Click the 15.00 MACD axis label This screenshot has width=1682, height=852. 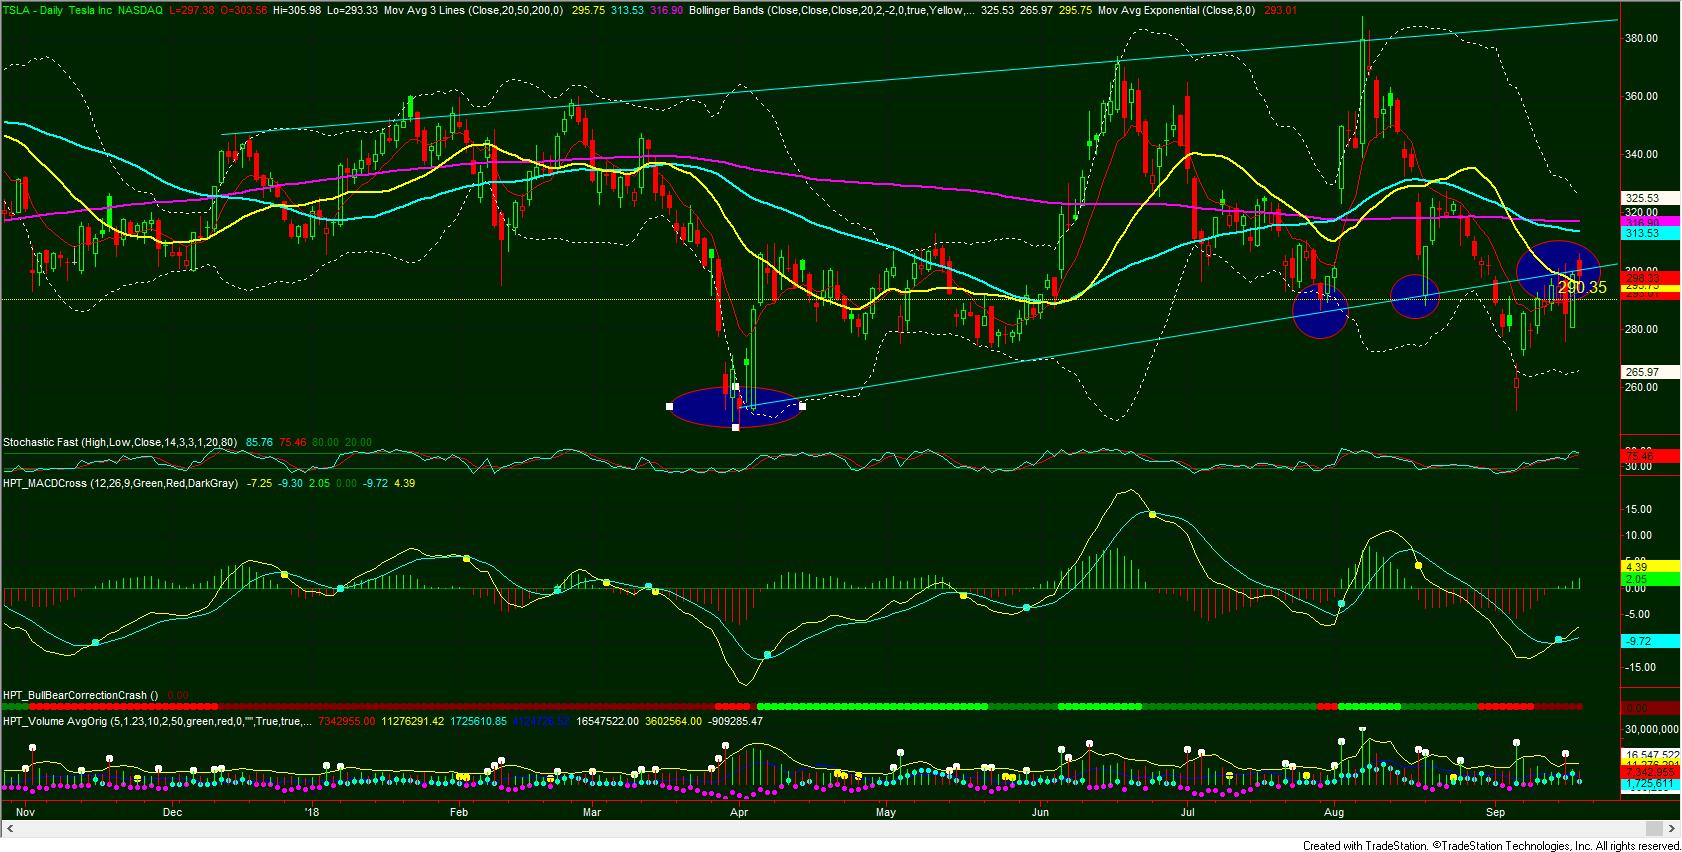[1637, 509]
